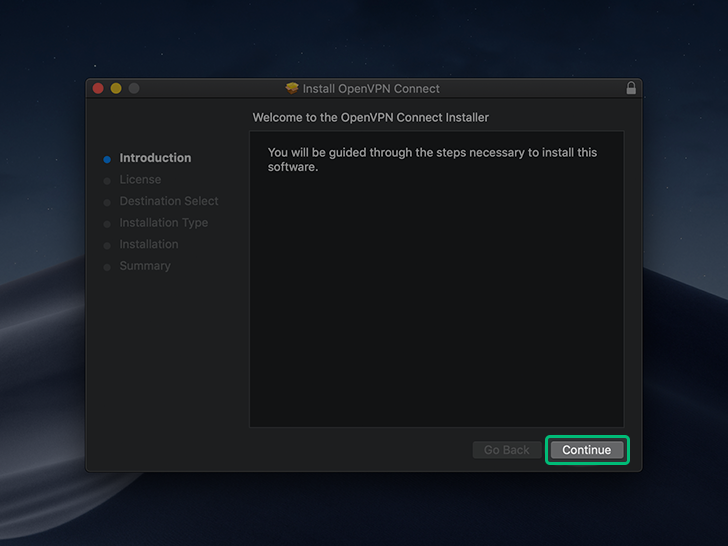
Task: Select the Installation Type step
Action: tap(163, 223)
